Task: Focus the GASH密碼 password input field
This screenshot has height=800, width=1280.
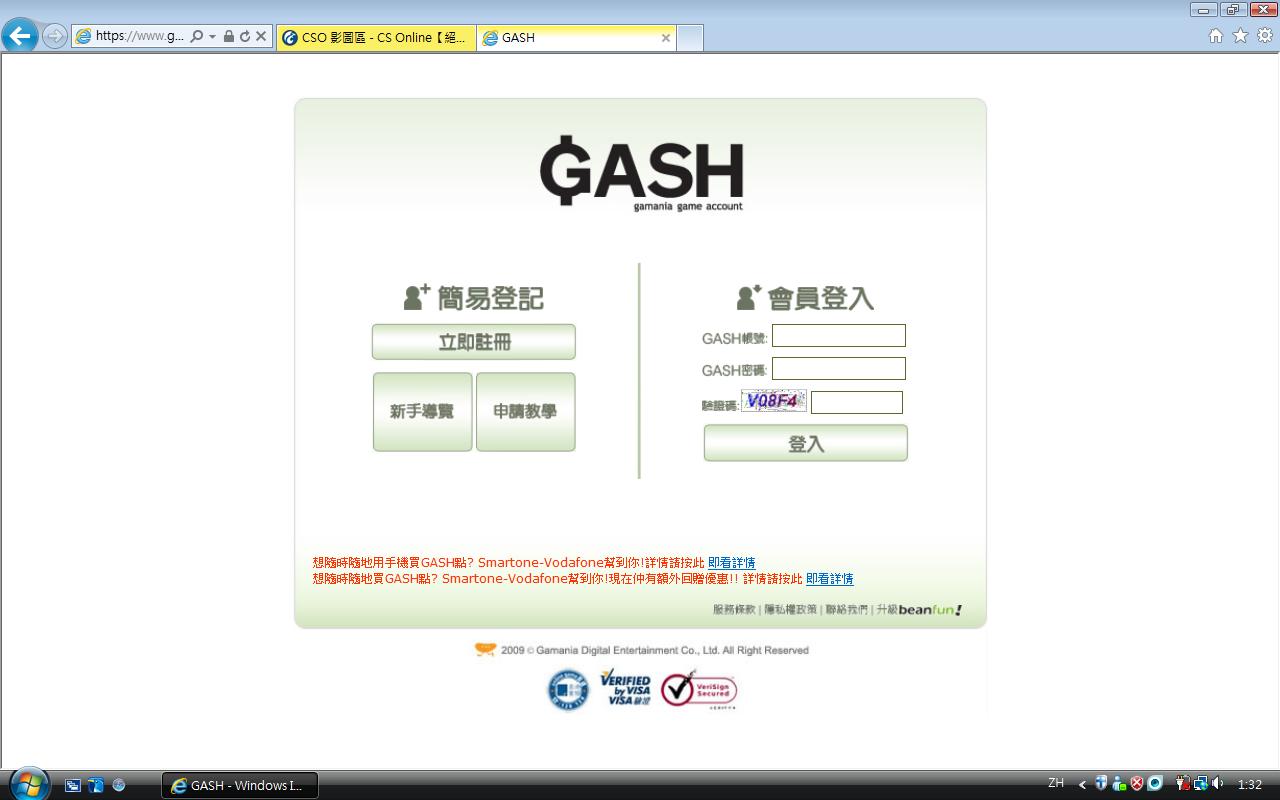Action: point(839,369)
